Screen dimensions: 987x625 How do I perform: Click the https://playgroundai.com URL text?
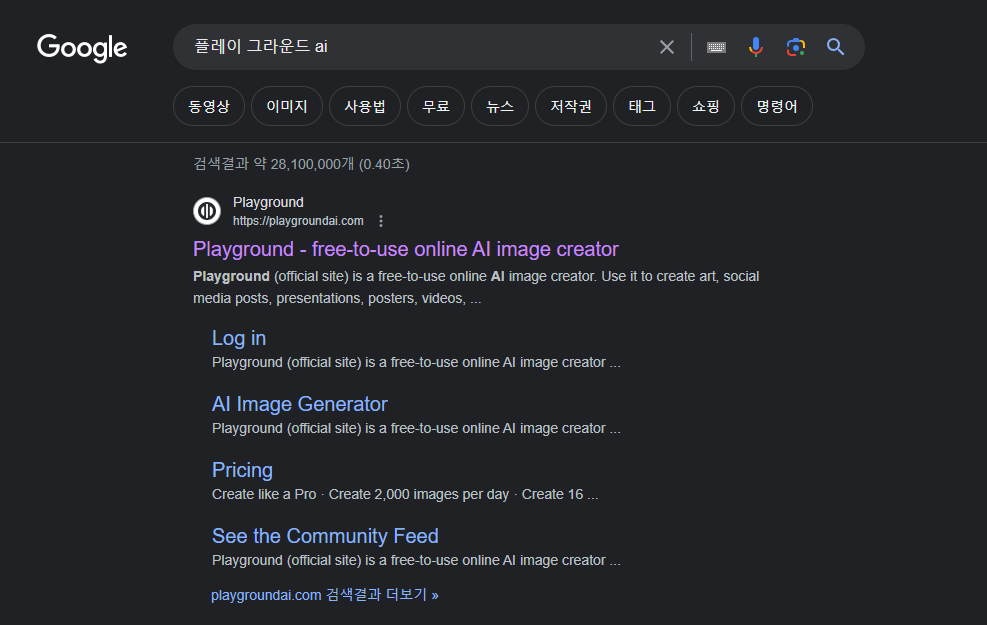click(298, 221)
